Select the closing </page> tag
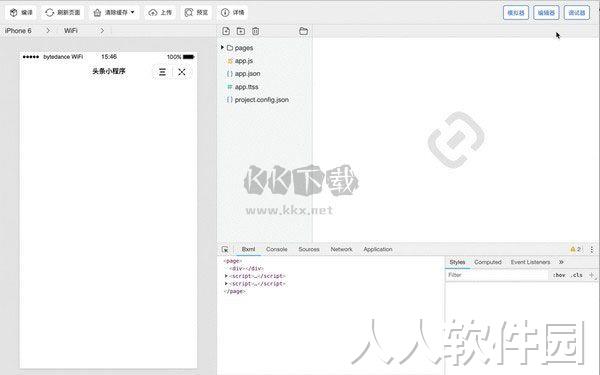The image size is (600, 375). [x=234, y=292]
